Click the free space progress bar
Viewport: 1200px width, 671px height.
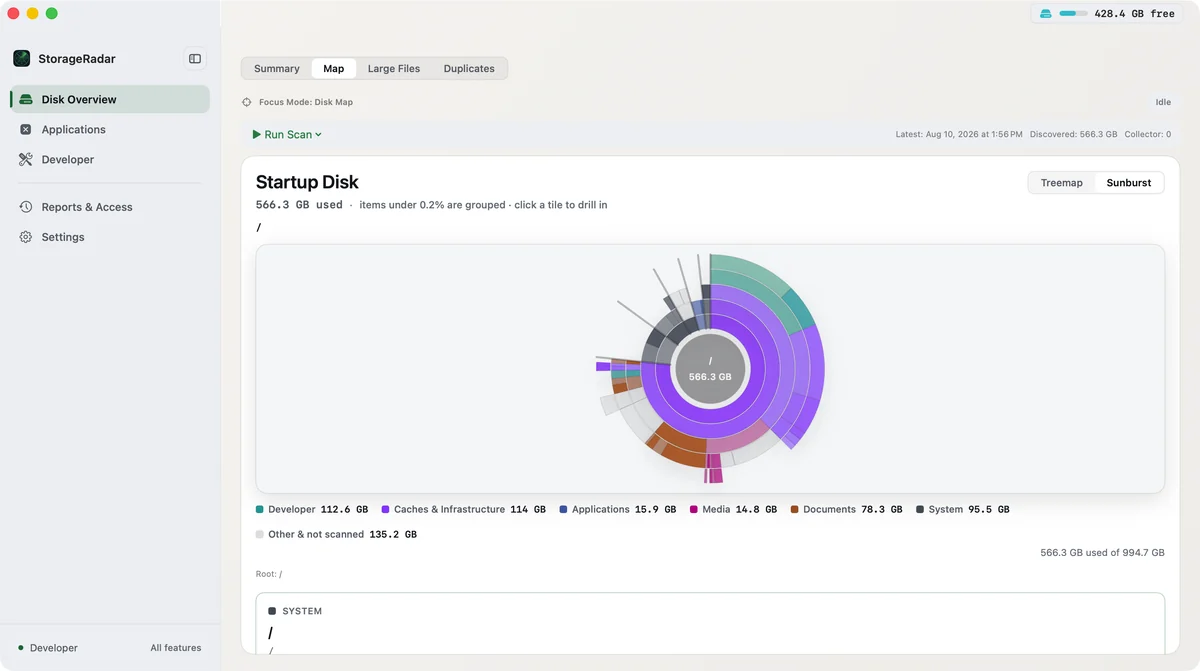click(1073, 14)
